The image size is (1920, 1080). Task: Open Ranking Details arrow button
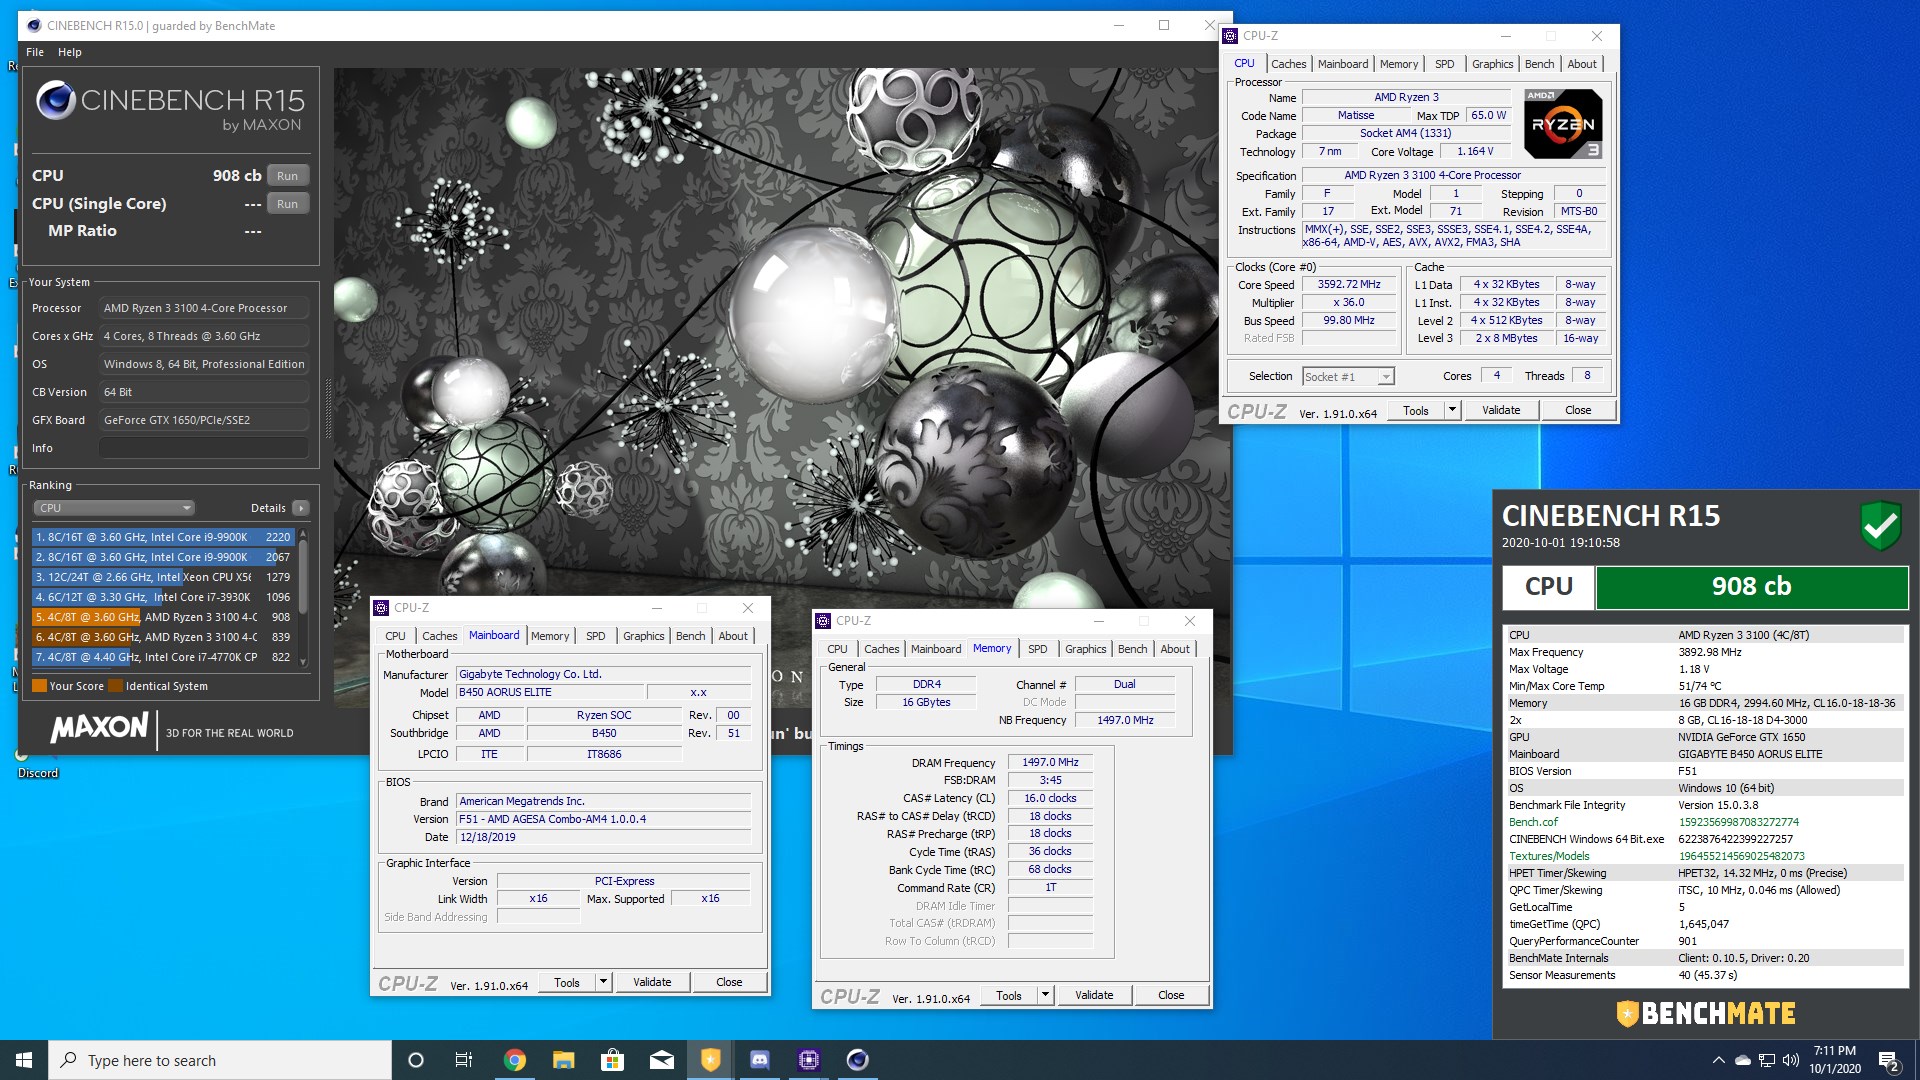click(x=300, y=508)
